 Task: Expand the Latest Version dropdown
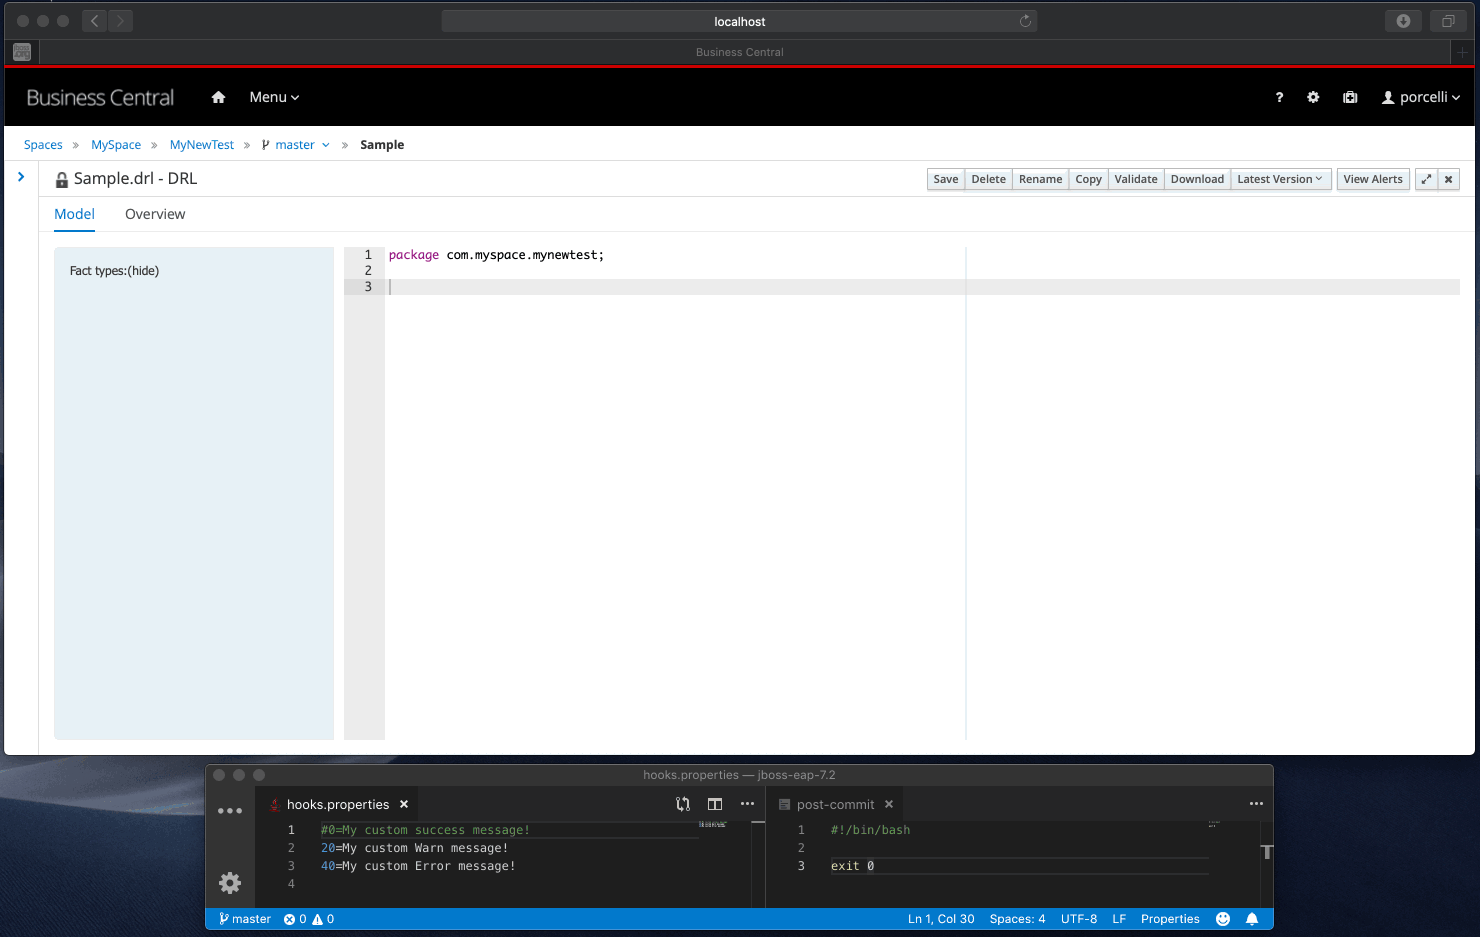pos(1279,179)
